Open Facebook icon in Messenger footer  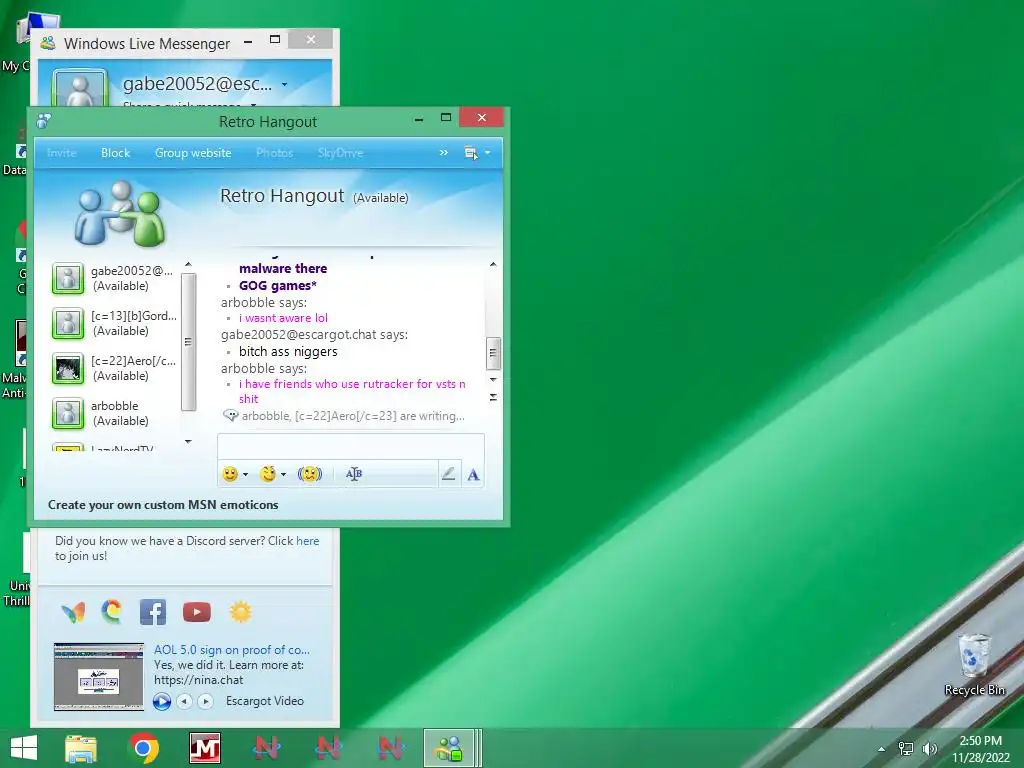coord(153,613)
